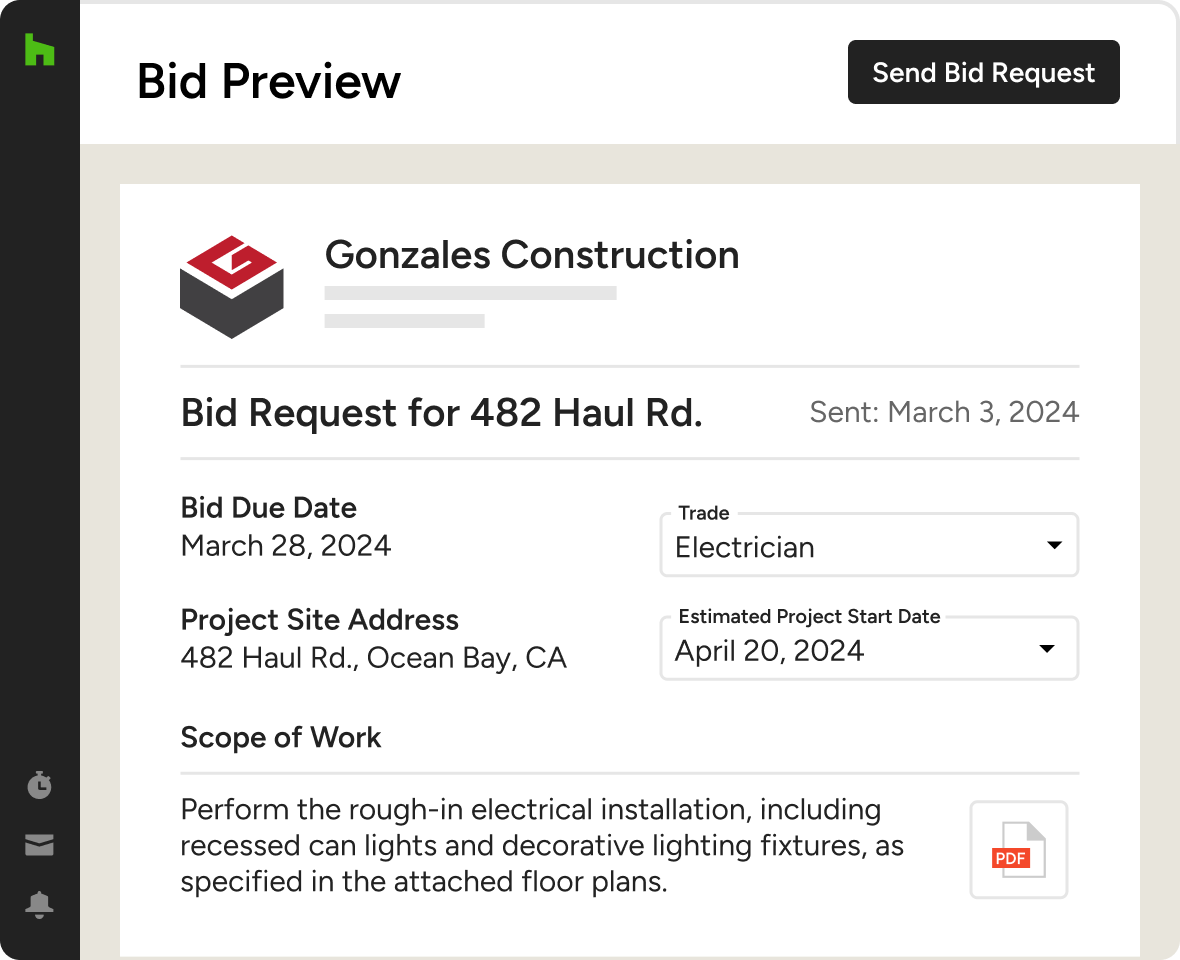The image size is (1180, 960).
Task: Click the Bid Due Date label
Action: (x=269, y=508)
